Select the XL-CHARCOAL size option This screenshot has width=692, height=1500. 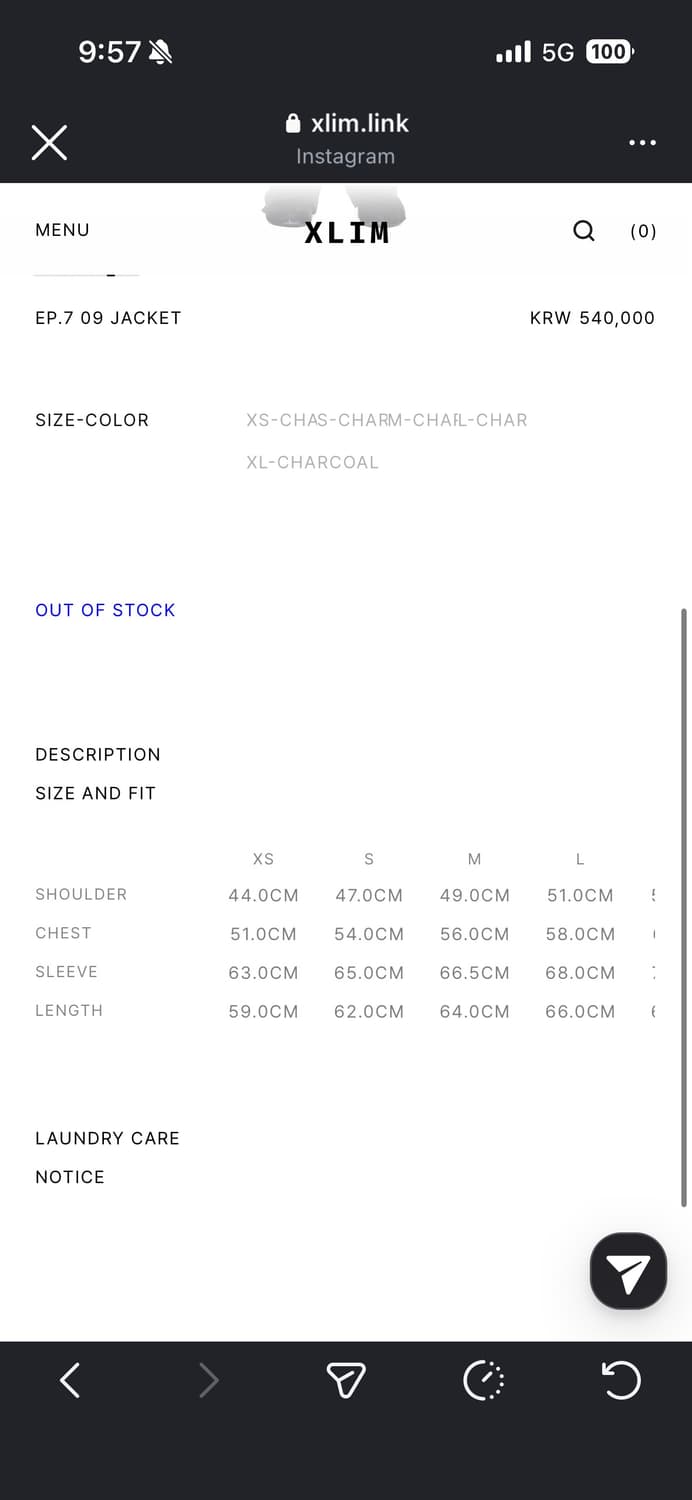point(312,462)
